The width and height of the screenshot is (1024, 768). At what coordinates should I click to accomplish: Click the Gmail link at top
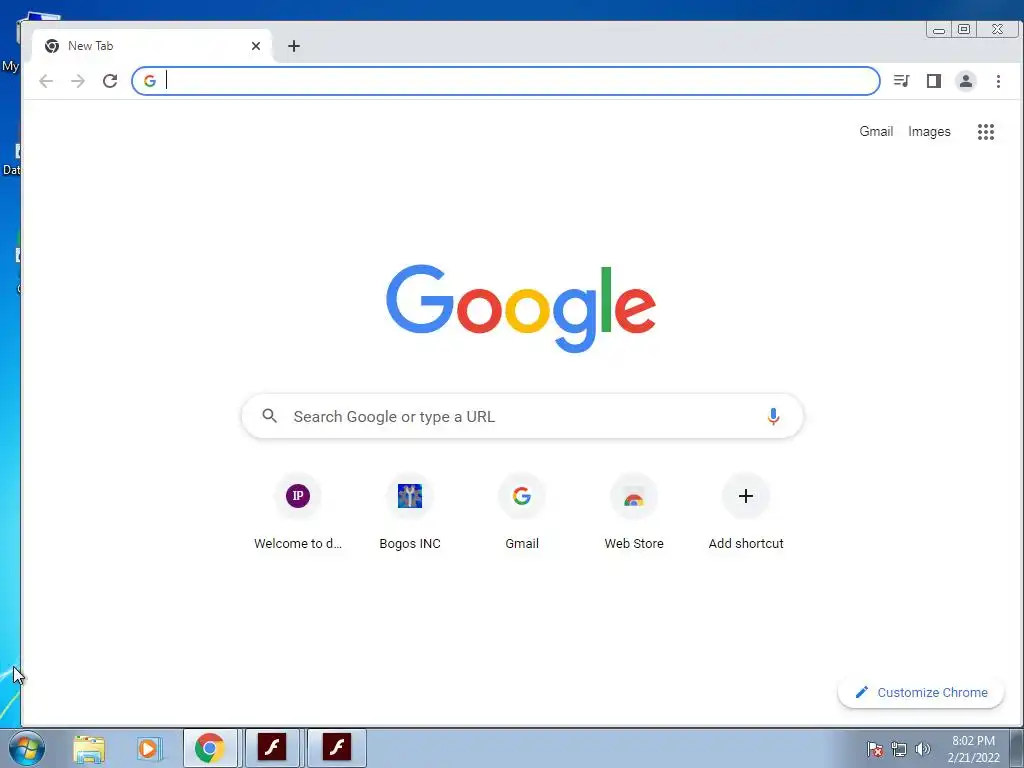click(876, 131)
